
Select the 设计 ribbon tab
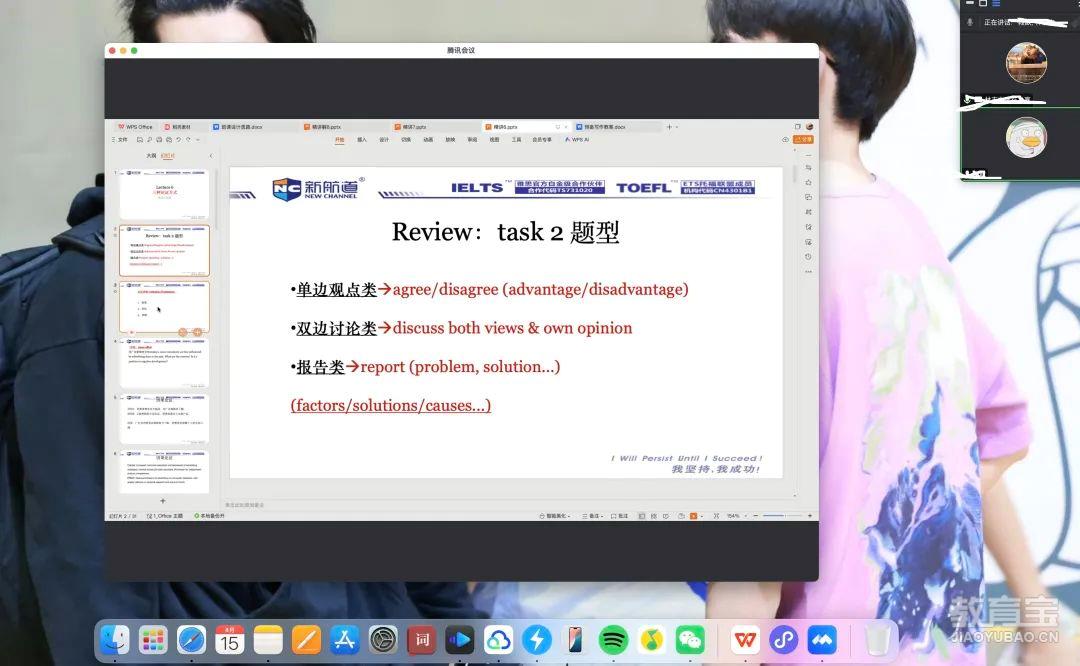coord(384,139)
